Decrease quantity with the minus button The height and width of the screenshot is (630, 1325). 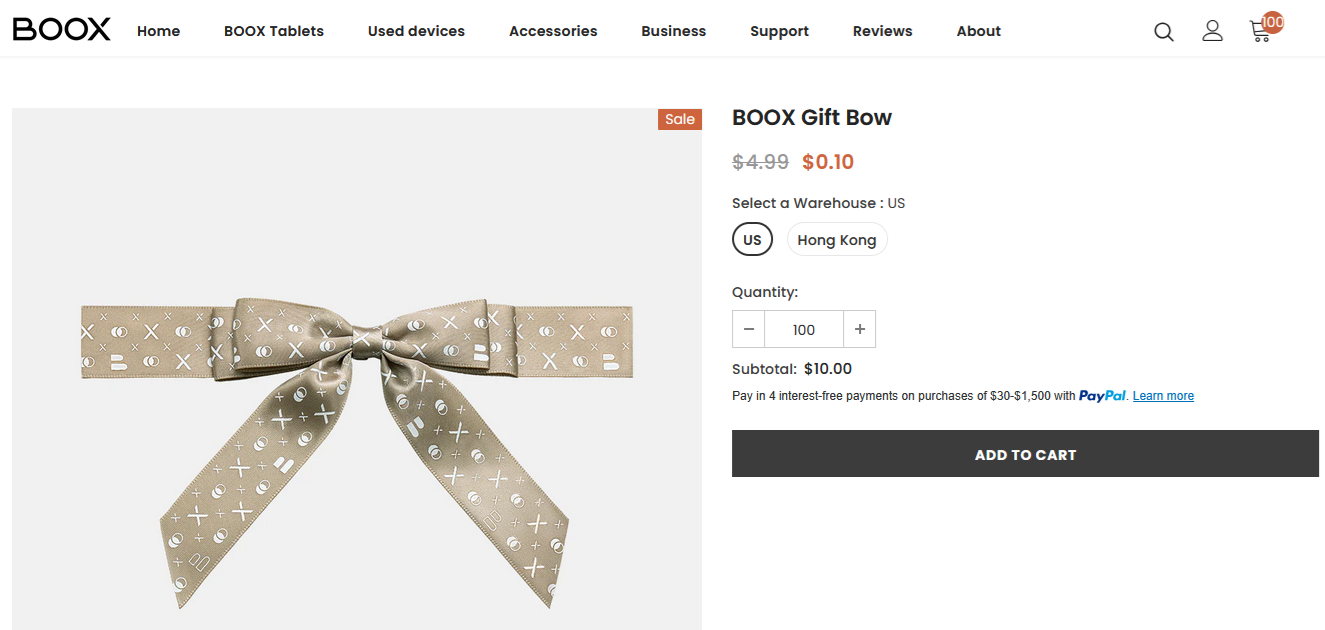749,329
